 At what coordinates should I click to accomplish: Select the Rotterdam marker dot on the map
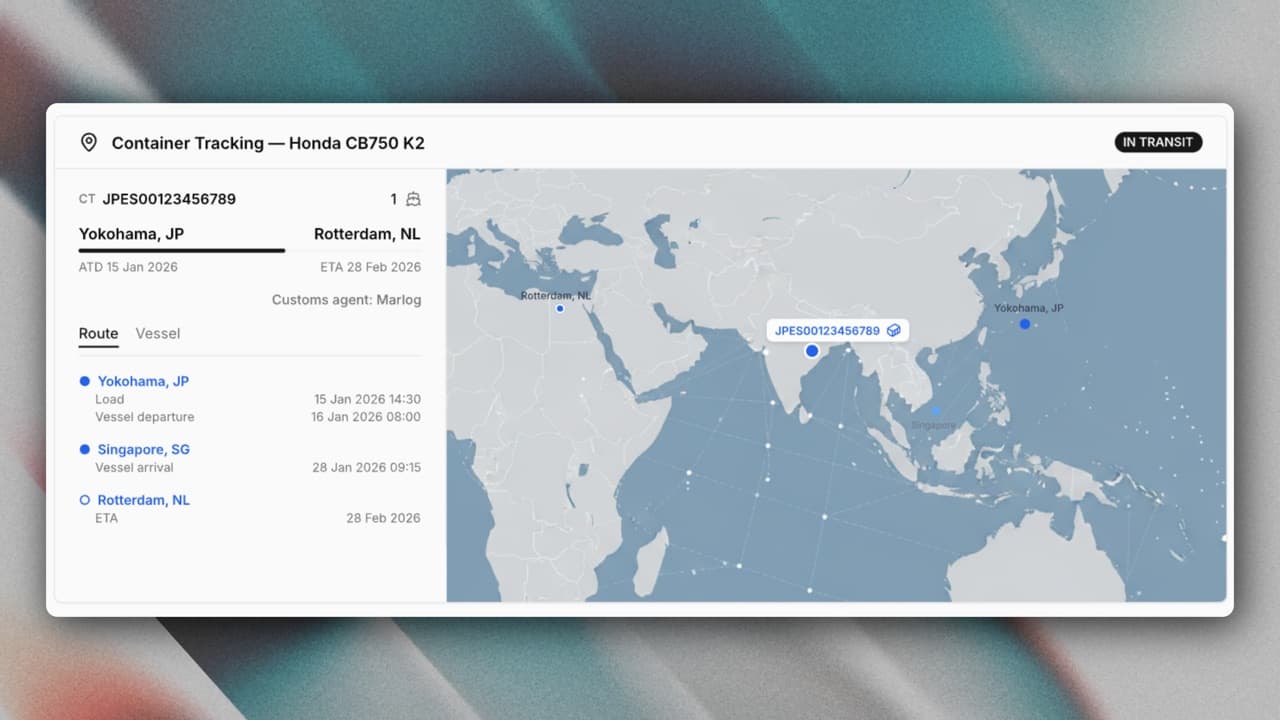click(x=560, y=308)
